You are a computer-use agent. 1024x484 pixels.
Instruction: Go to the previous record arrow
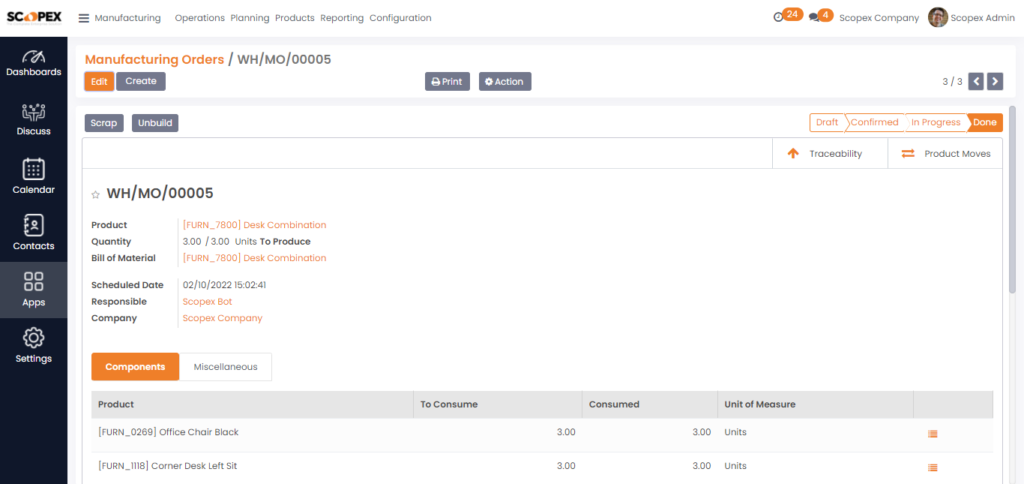976,81
